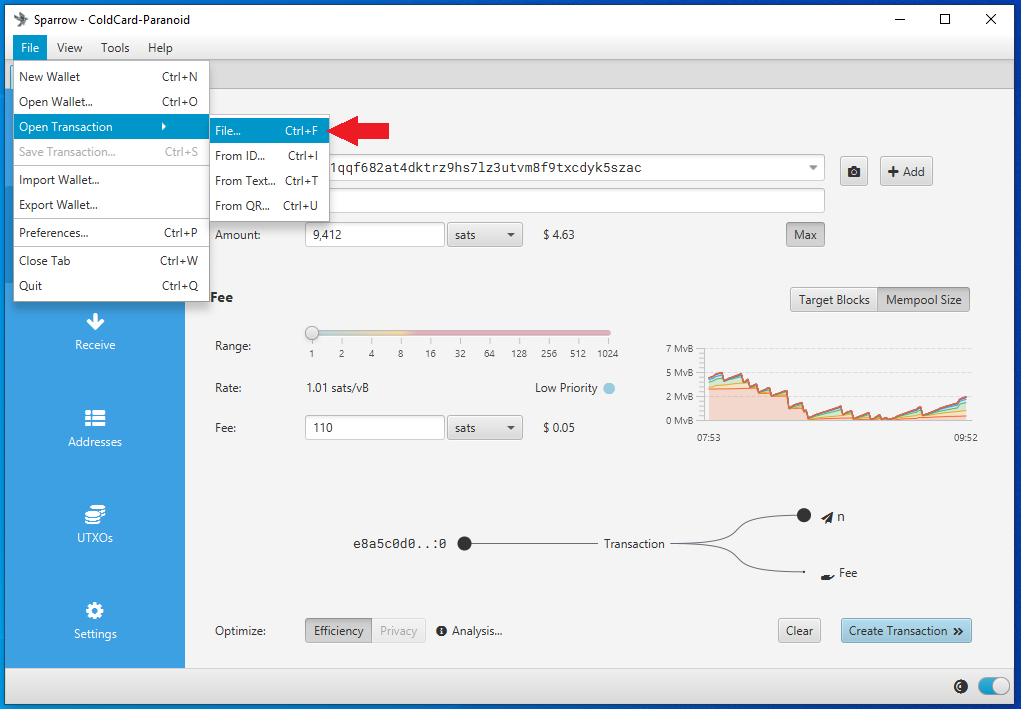
Task: Open the UTXOs sidebar section
Action: [x=95, y=525]
